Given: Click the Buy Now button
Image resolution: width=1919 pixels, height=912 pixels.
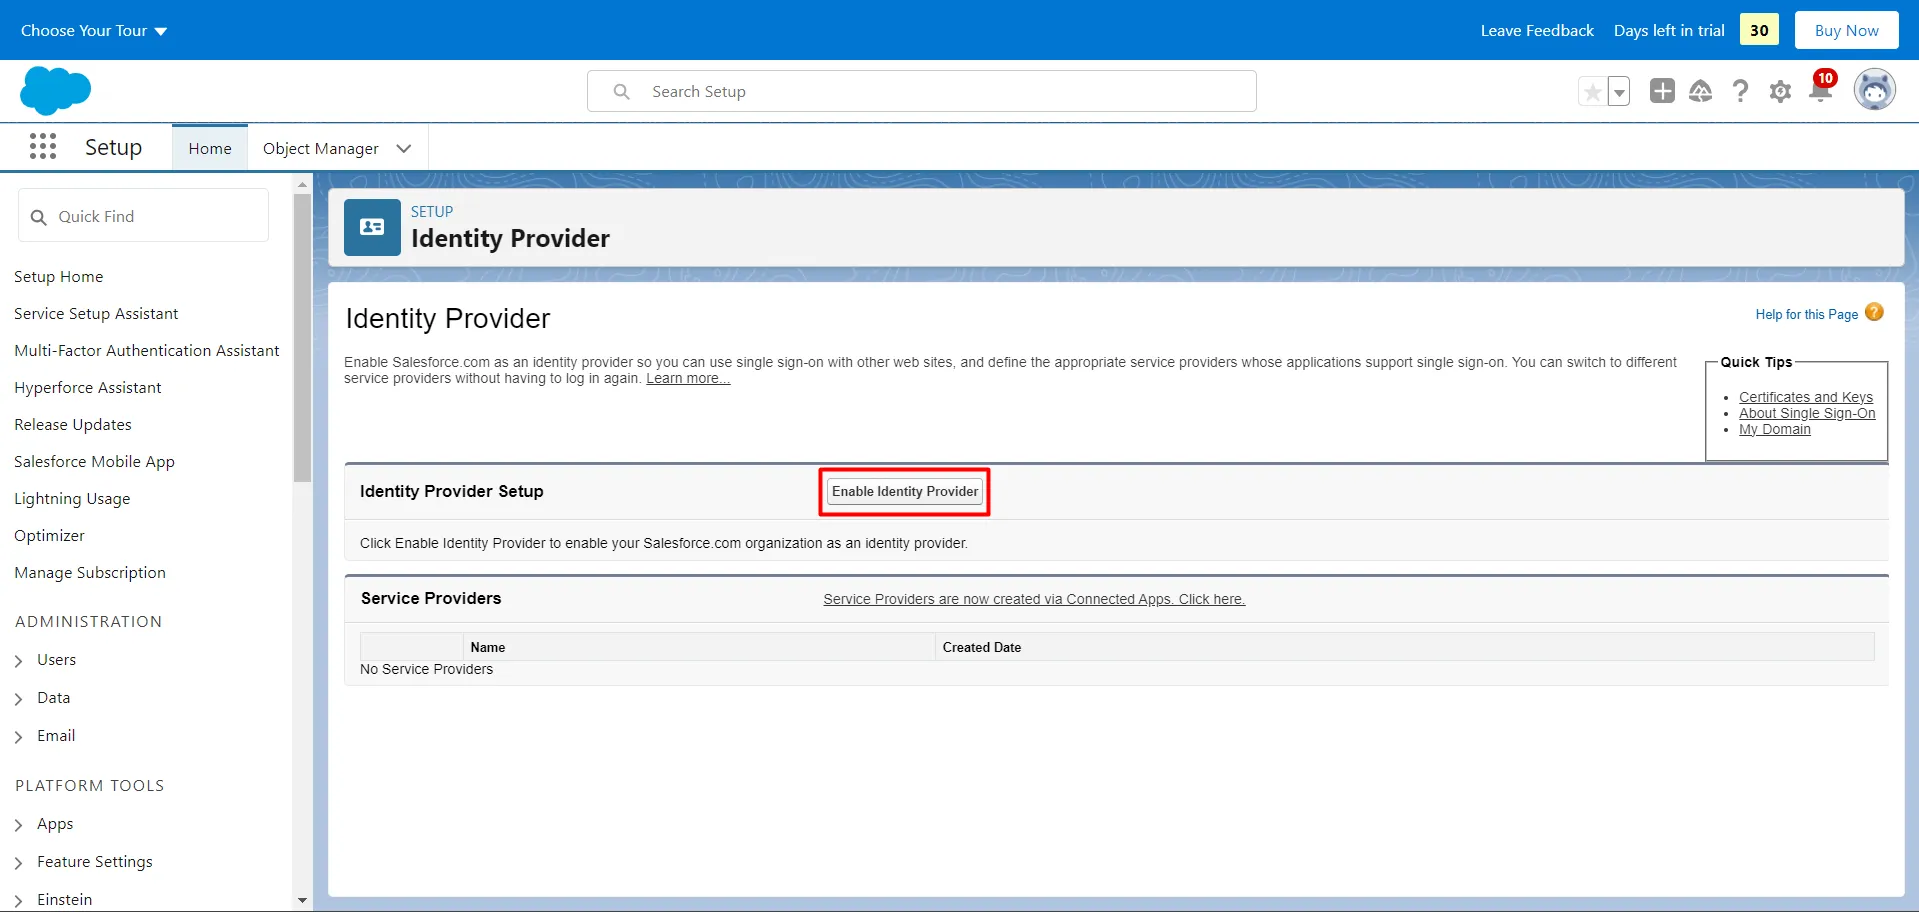Looking at the screenshot, I should (1846, 31).
